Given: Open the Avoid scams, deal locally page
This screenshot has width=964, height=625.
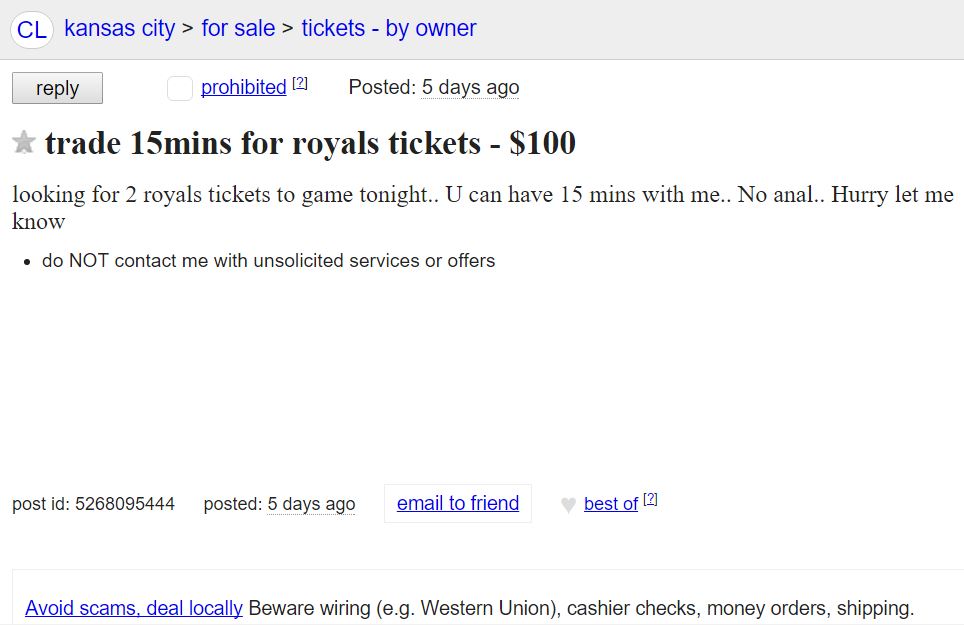Looking at the screenshot, I should pyautogui.click(x=133, y=608).
